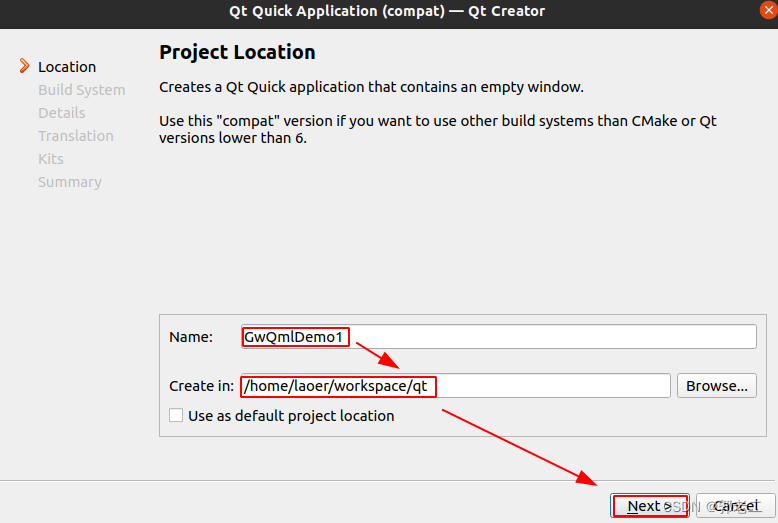Image resolution: width=778 pixels, height=523 pixels.
Task: Enable Use as default project location
Action: [x=176, y=415]
